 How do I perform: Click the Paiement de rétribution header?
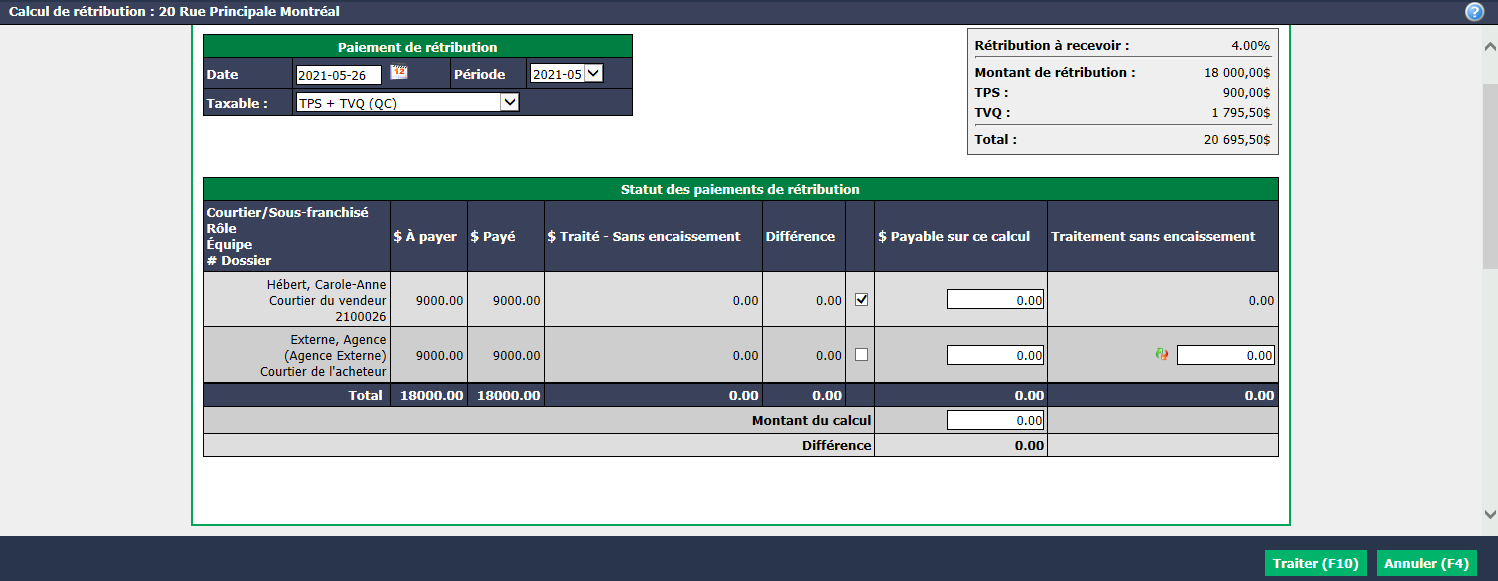point(418,47)
